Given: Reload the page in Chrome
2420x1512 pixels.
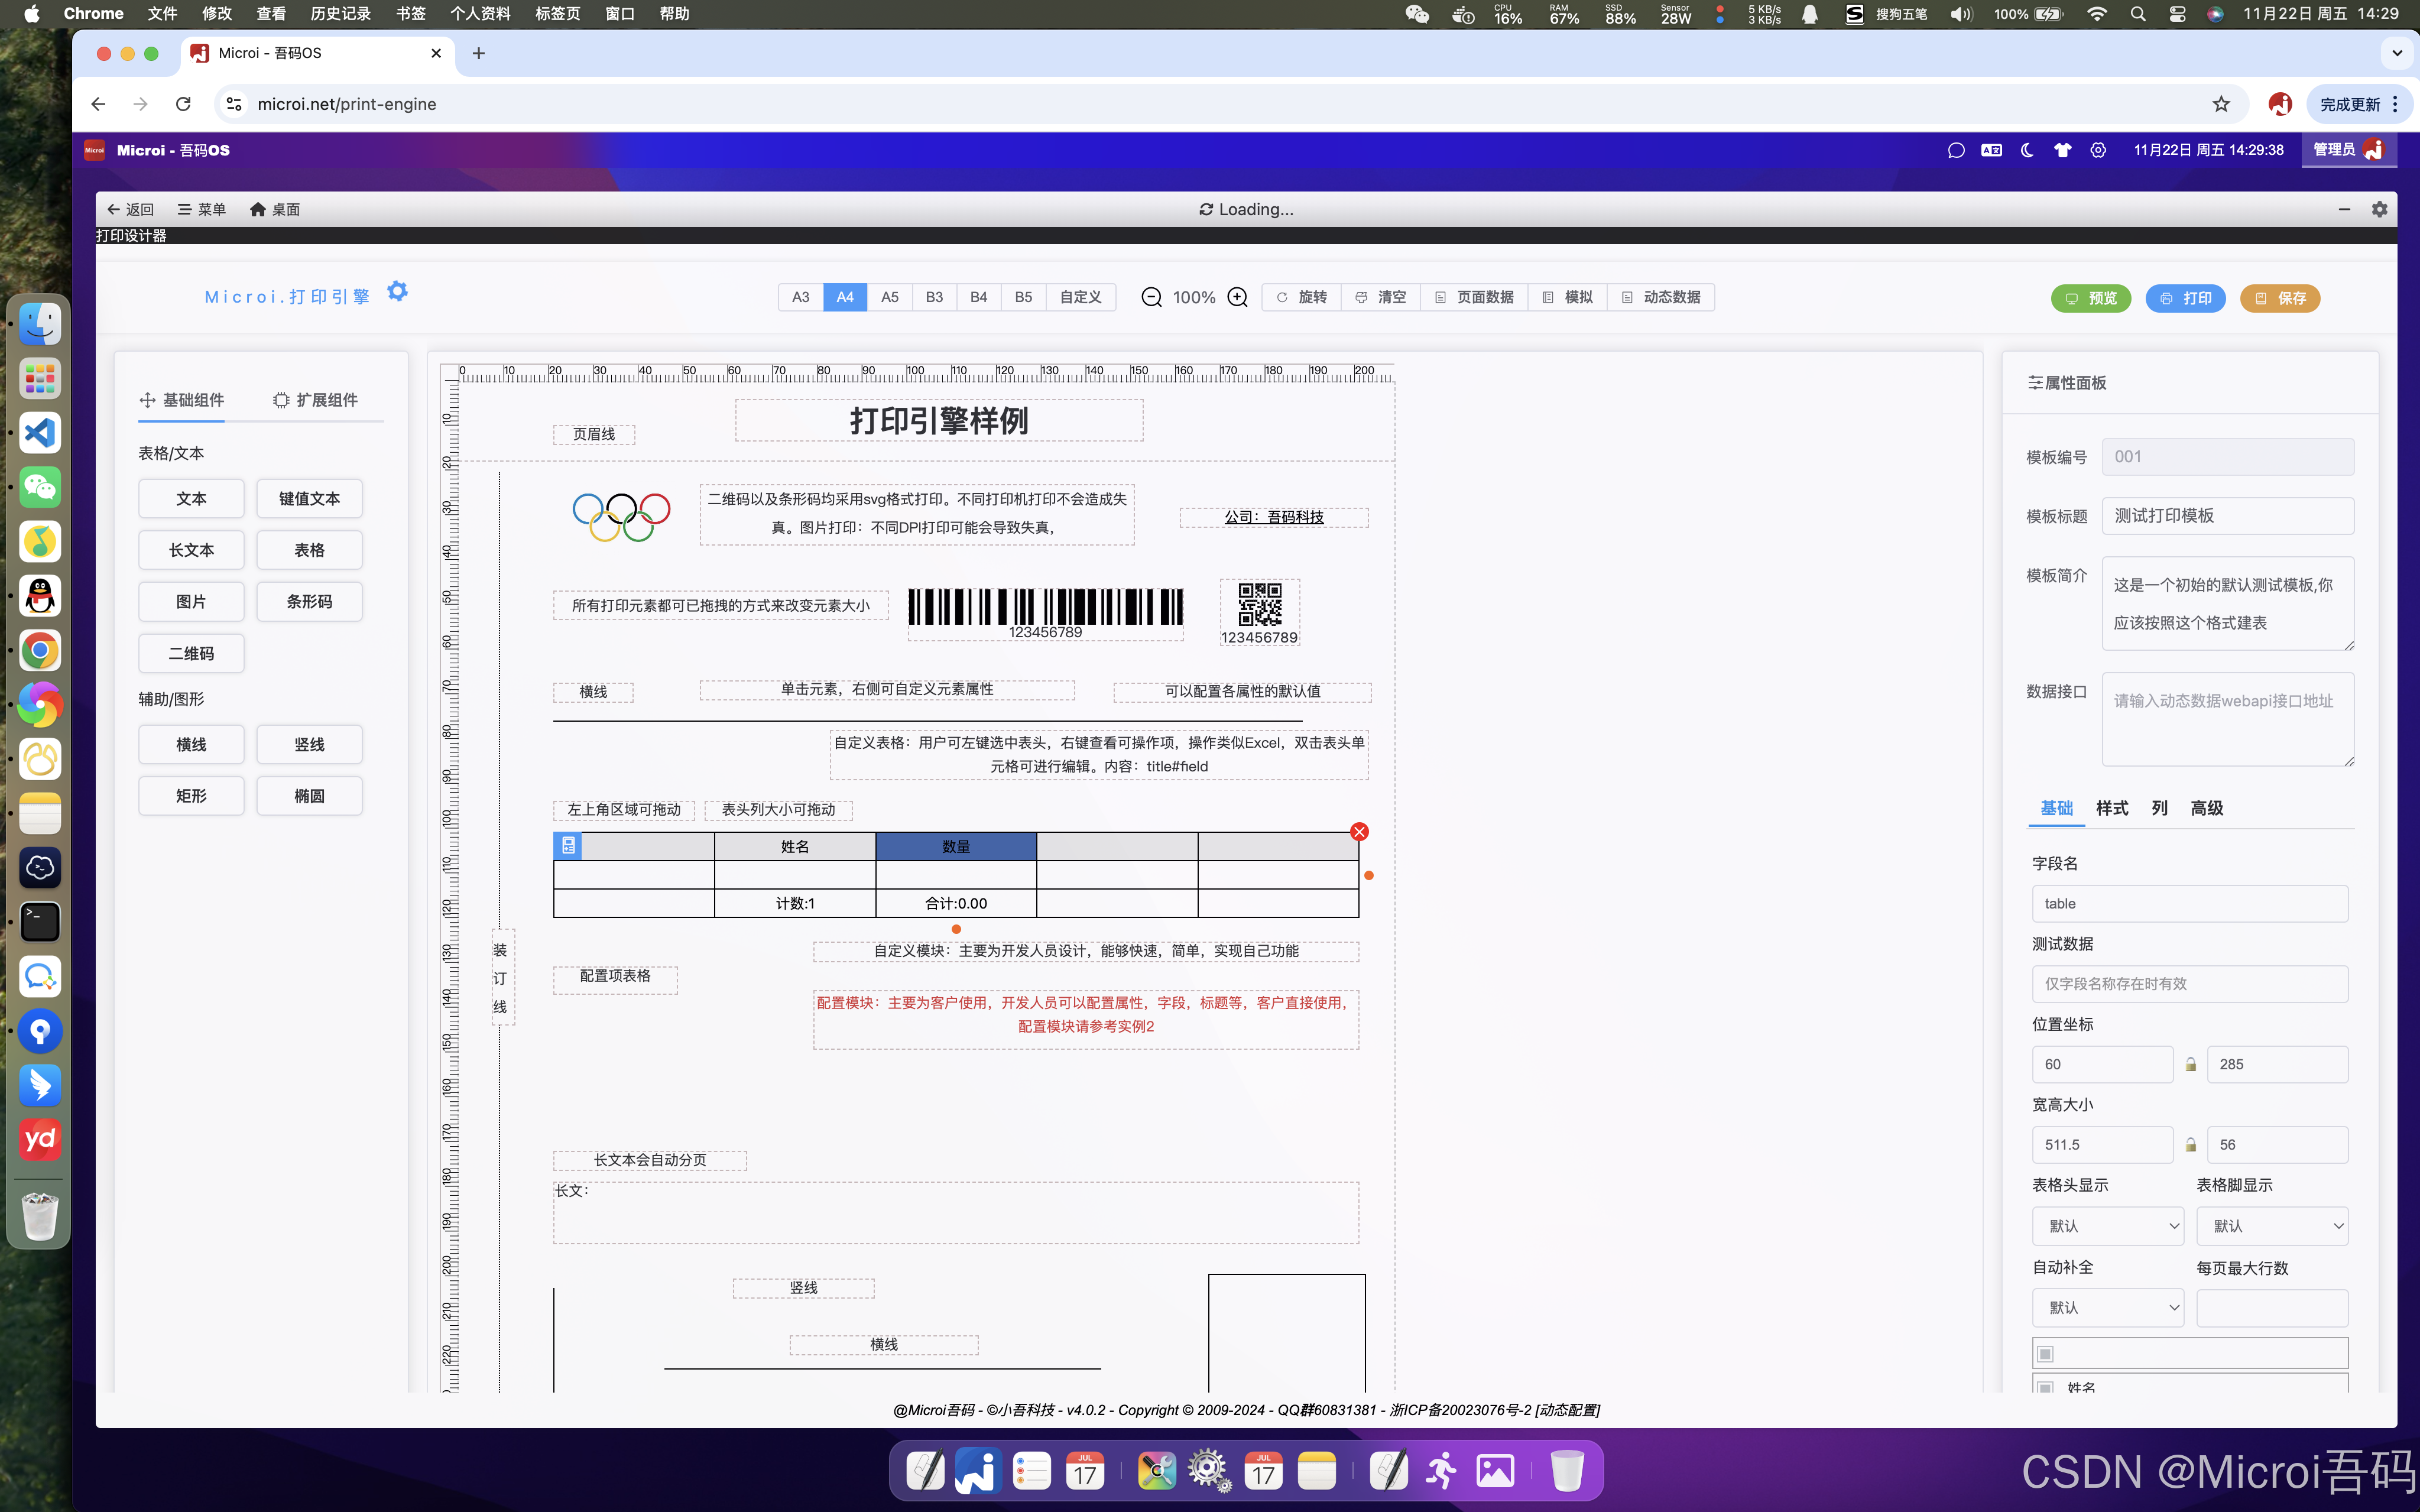Looking at the screenshot, I should click(x=183, y=104).
